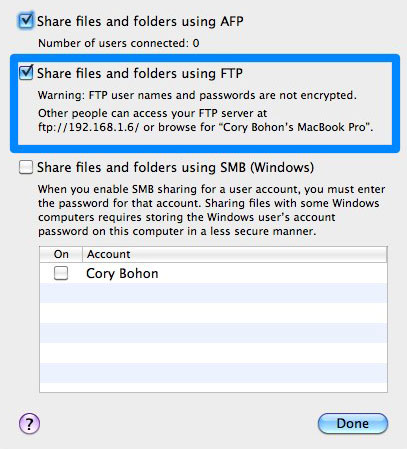Click the ftp://192.168.1.6/ address text
407x449 pixels.
click(x=88, y=127)
